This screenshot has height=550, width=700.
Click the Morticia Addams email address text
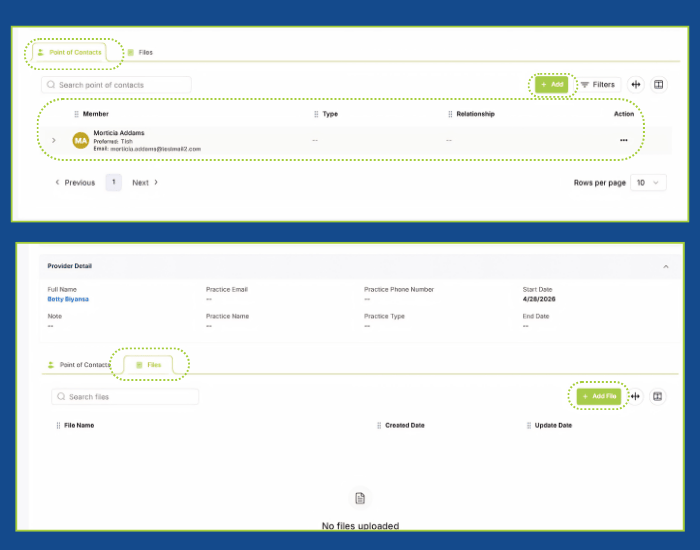pos(155,149)
